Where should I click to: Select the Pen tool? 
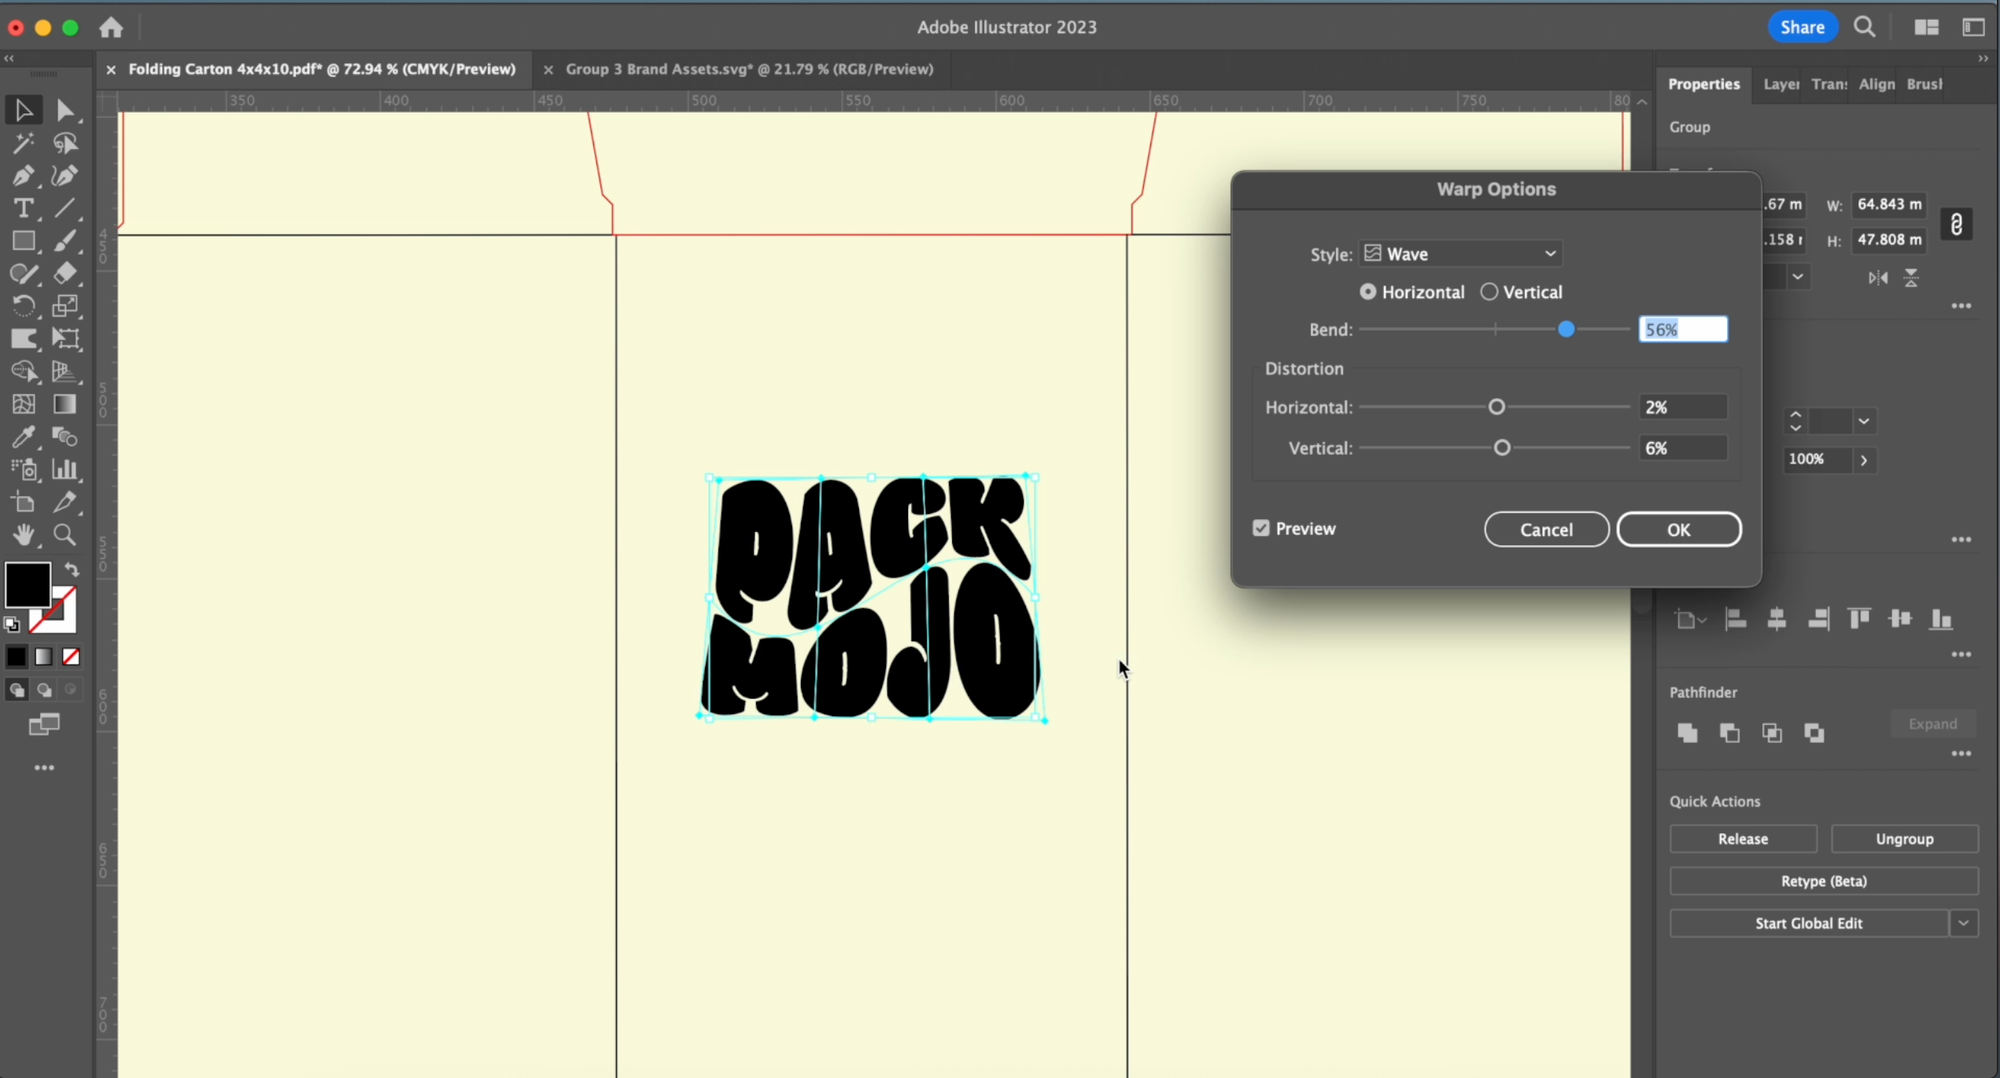pyautogui.click(x=23, y=176)
